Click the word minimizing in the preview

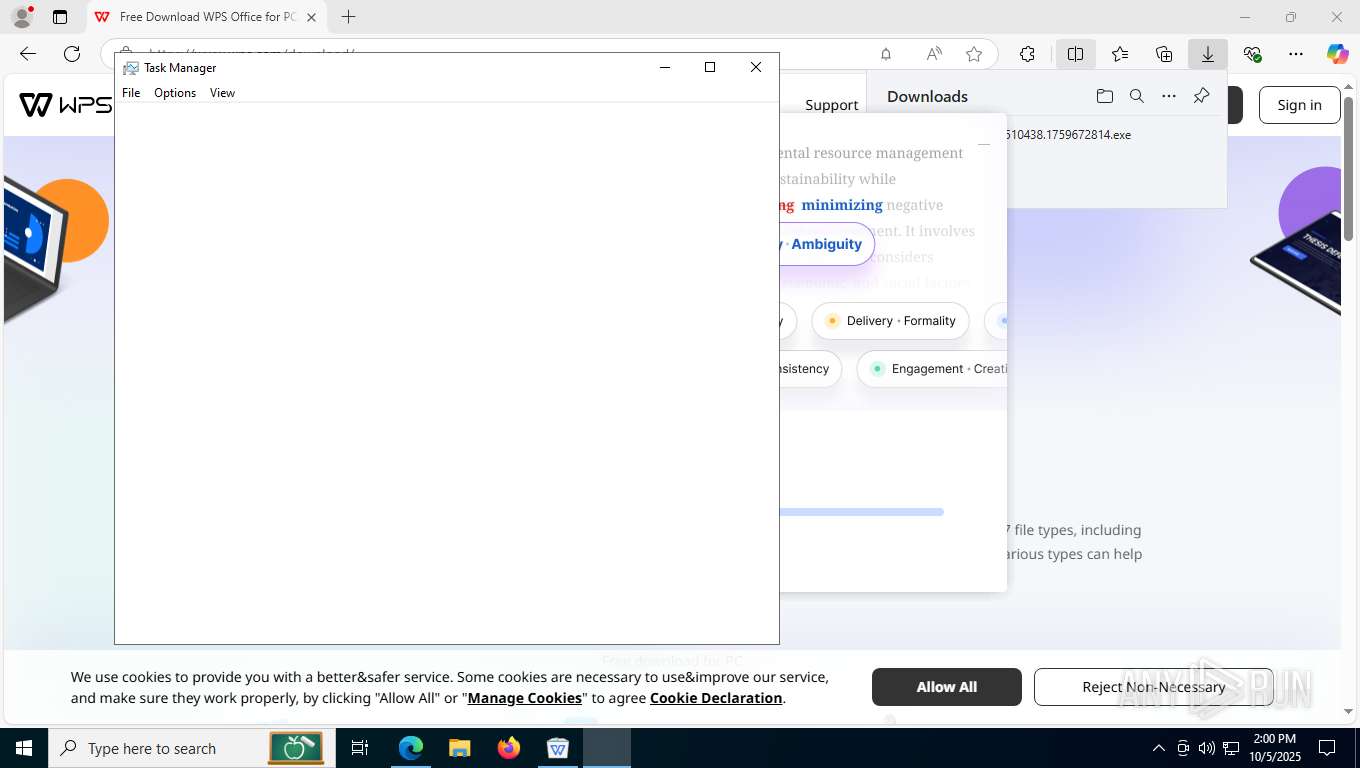click(842, 205)
